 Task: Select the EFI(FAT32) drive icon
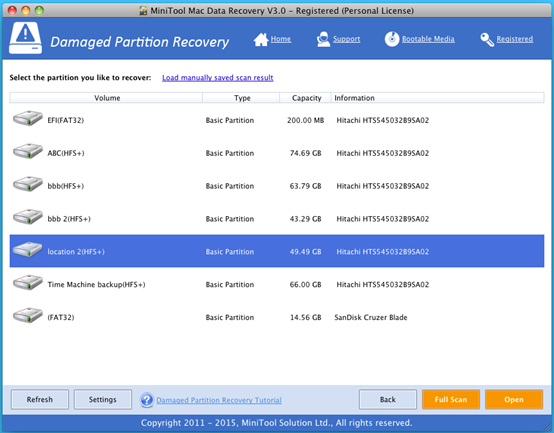point(28,118)
